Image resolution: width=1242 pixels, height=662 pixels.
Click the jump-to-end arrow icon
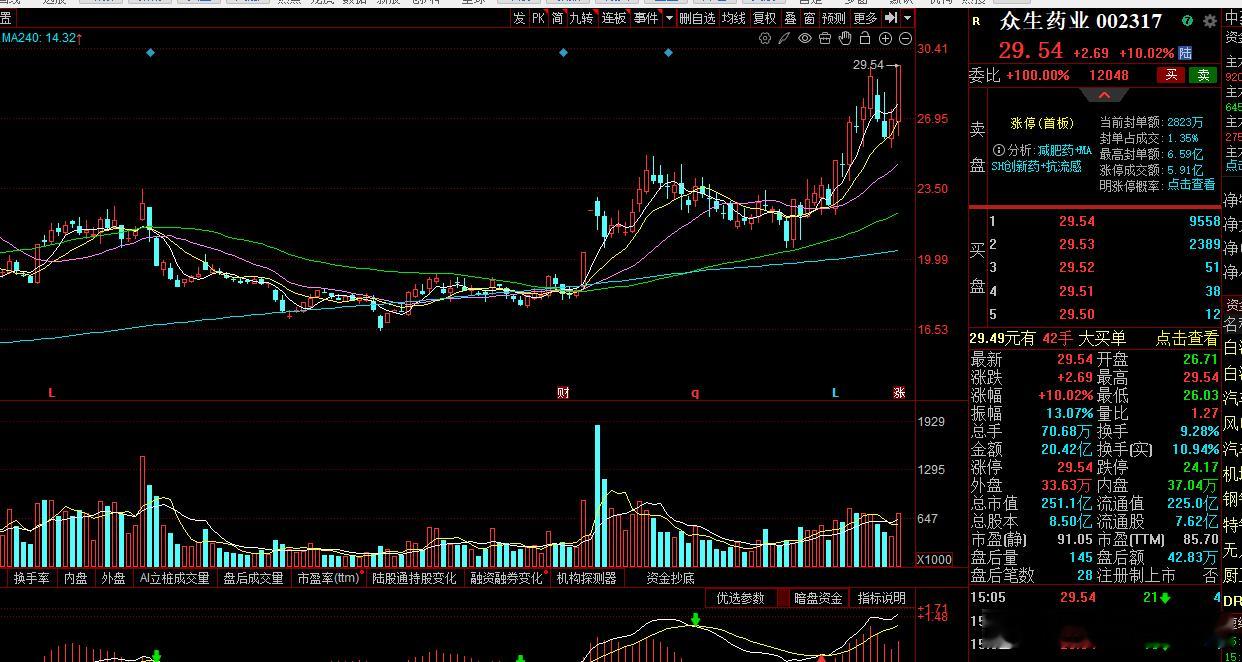point(890,18)
